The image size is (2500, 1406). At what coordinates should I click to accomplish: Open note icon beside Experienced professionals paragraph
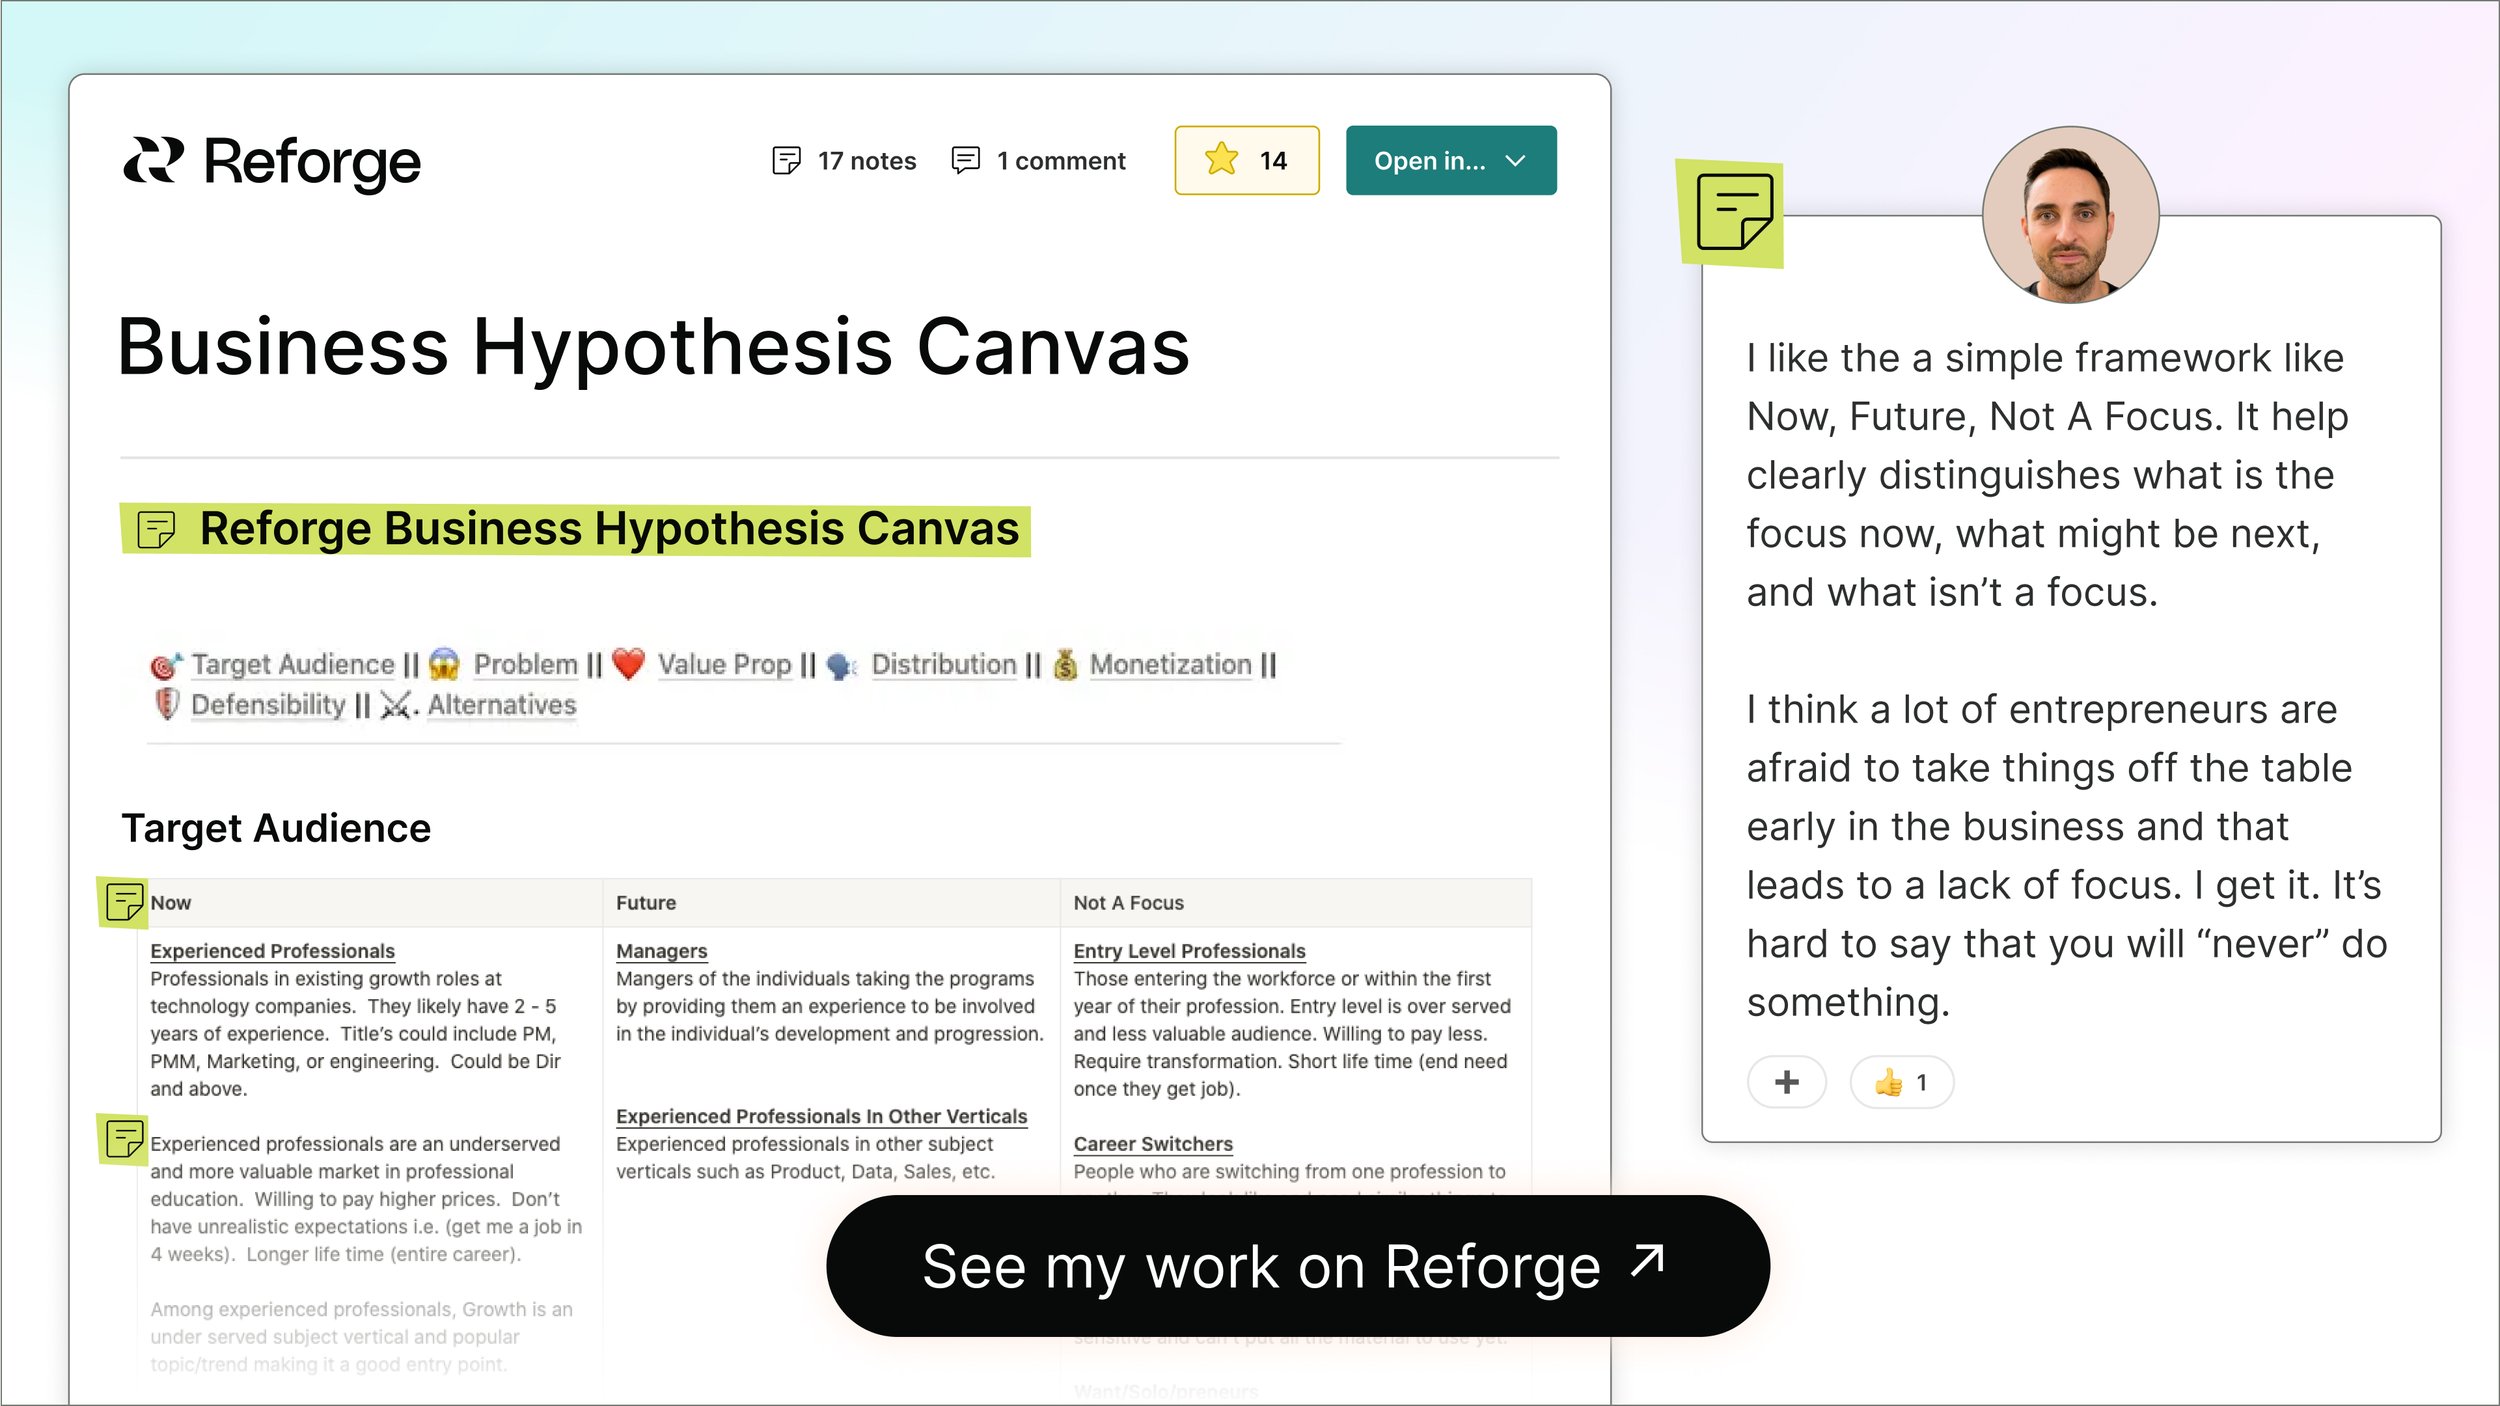(123, 1139)
